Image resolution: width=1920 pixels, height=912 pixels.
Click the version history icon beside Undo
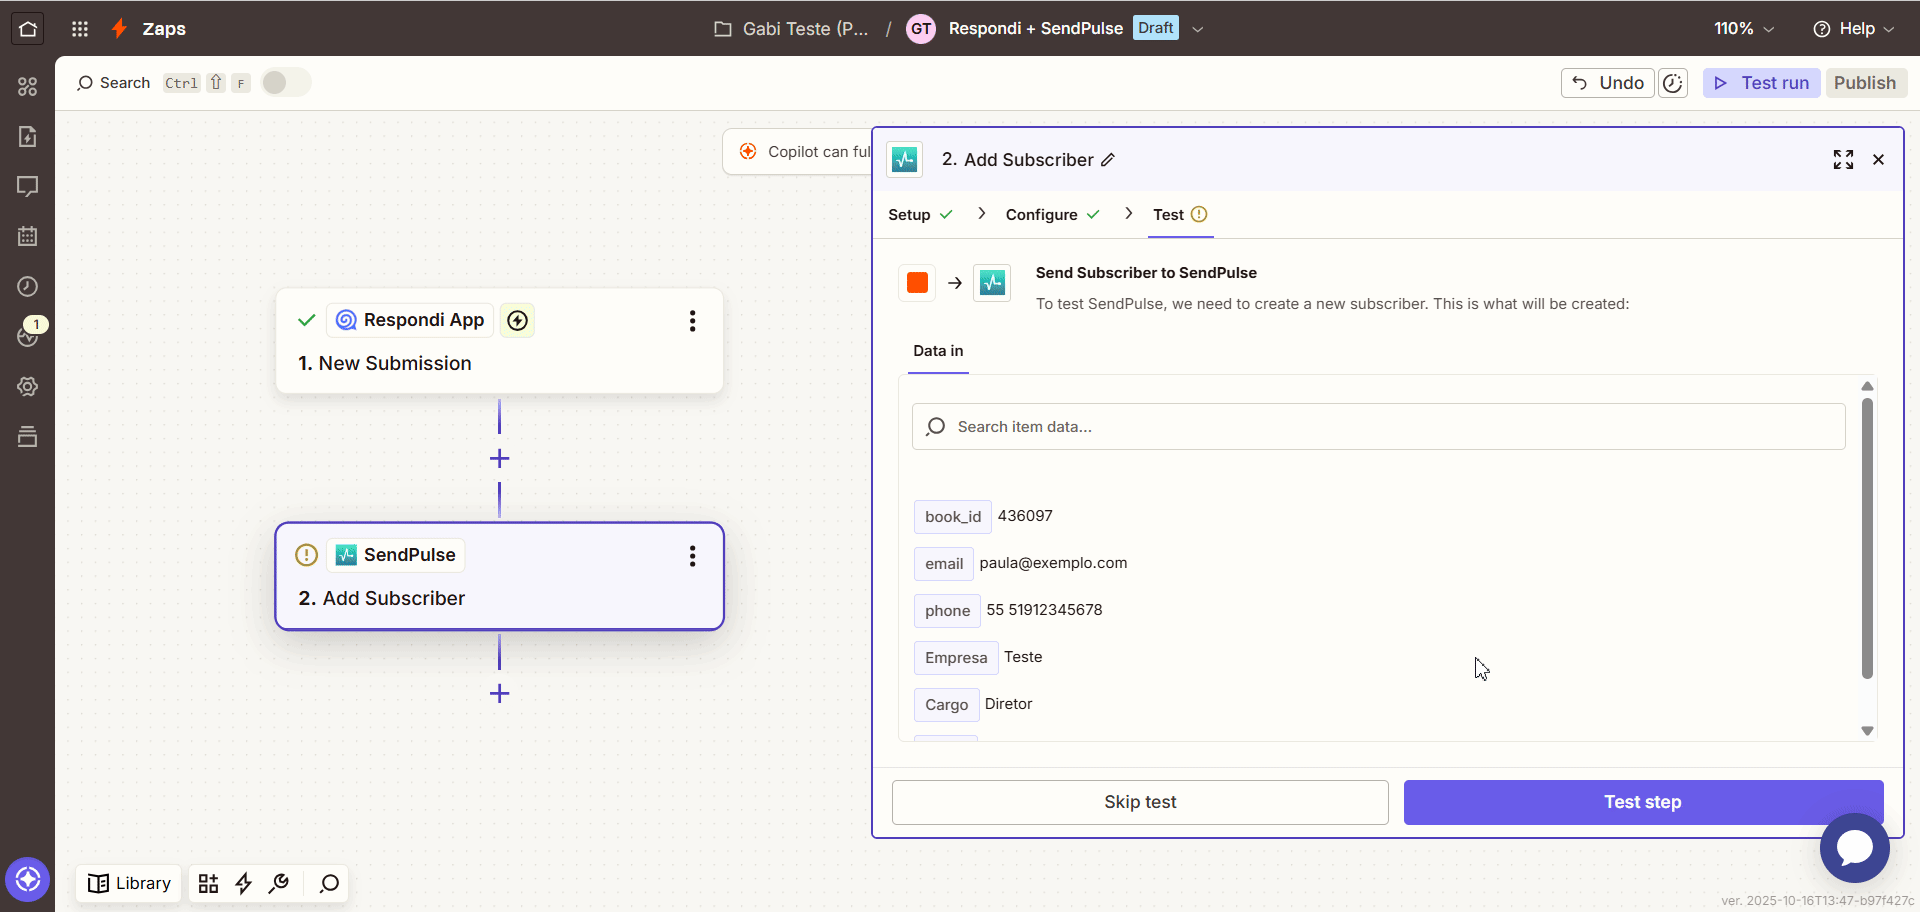1673,83
